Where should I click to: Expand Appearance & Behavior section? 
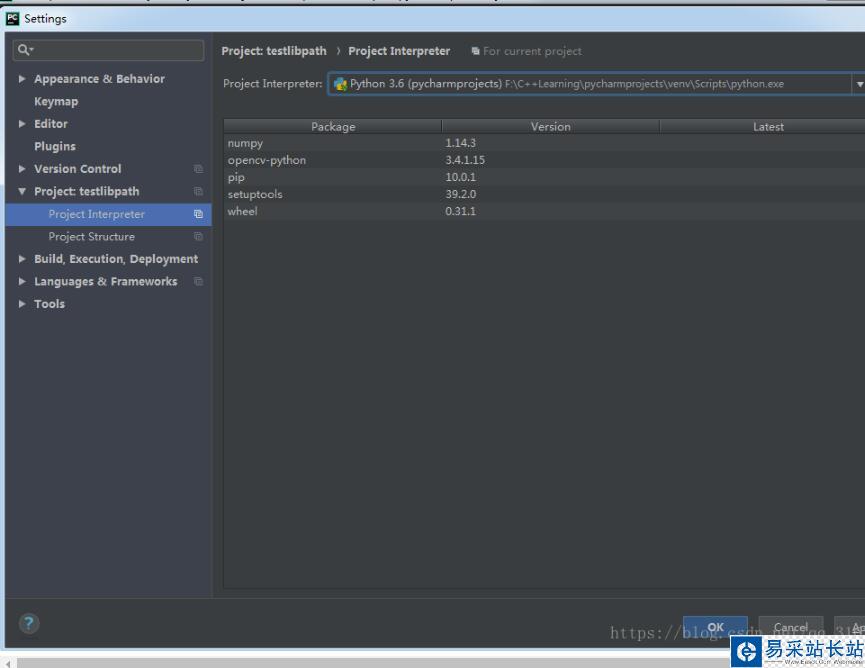pyautogui.click(x=22, y=79)
